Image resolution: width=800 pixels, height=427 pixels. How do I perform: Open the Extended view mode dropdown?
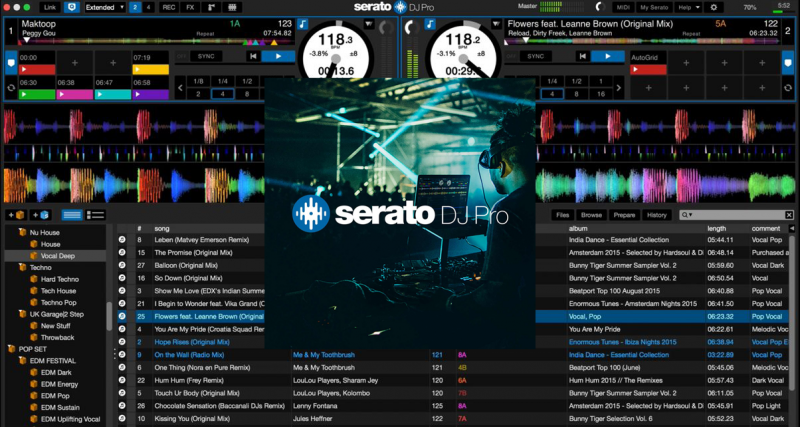[105, 8]
